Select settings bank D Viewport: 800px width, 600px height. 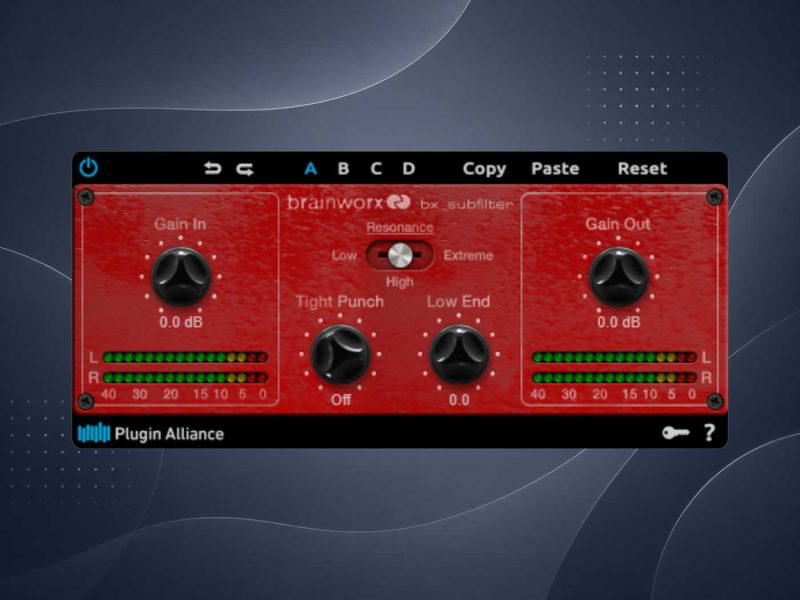409,168
